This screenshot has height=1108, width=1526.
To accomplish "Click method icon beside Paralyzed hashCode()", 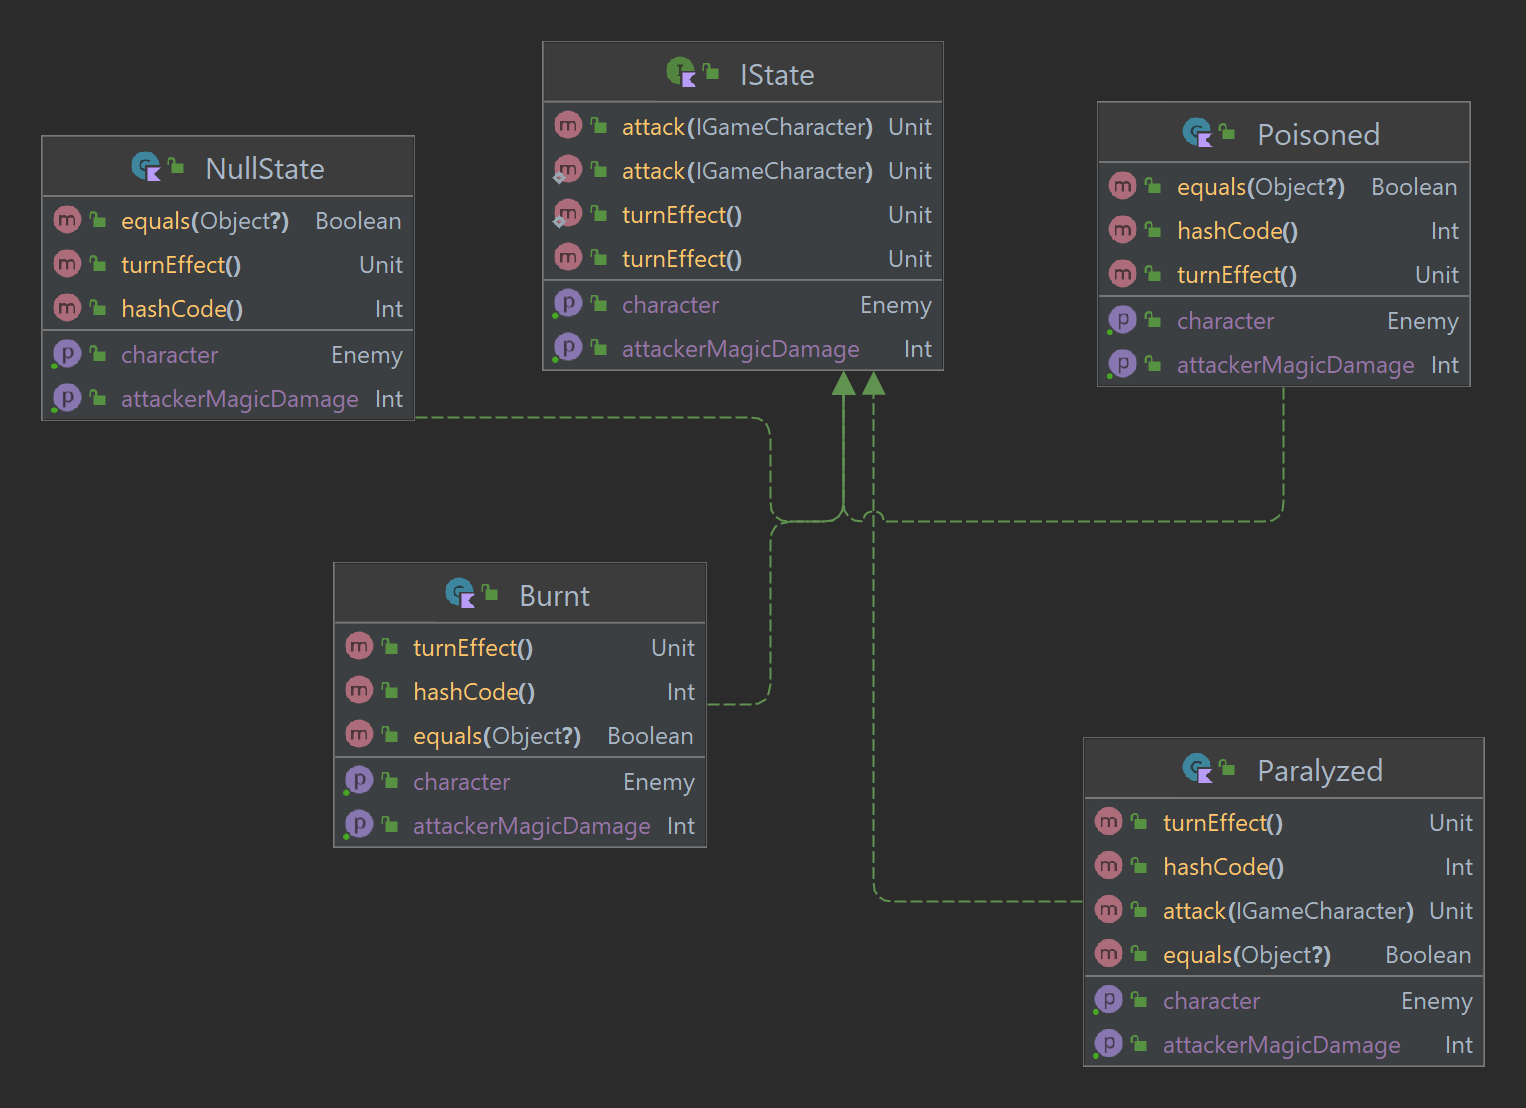I will coord(1109,865).
